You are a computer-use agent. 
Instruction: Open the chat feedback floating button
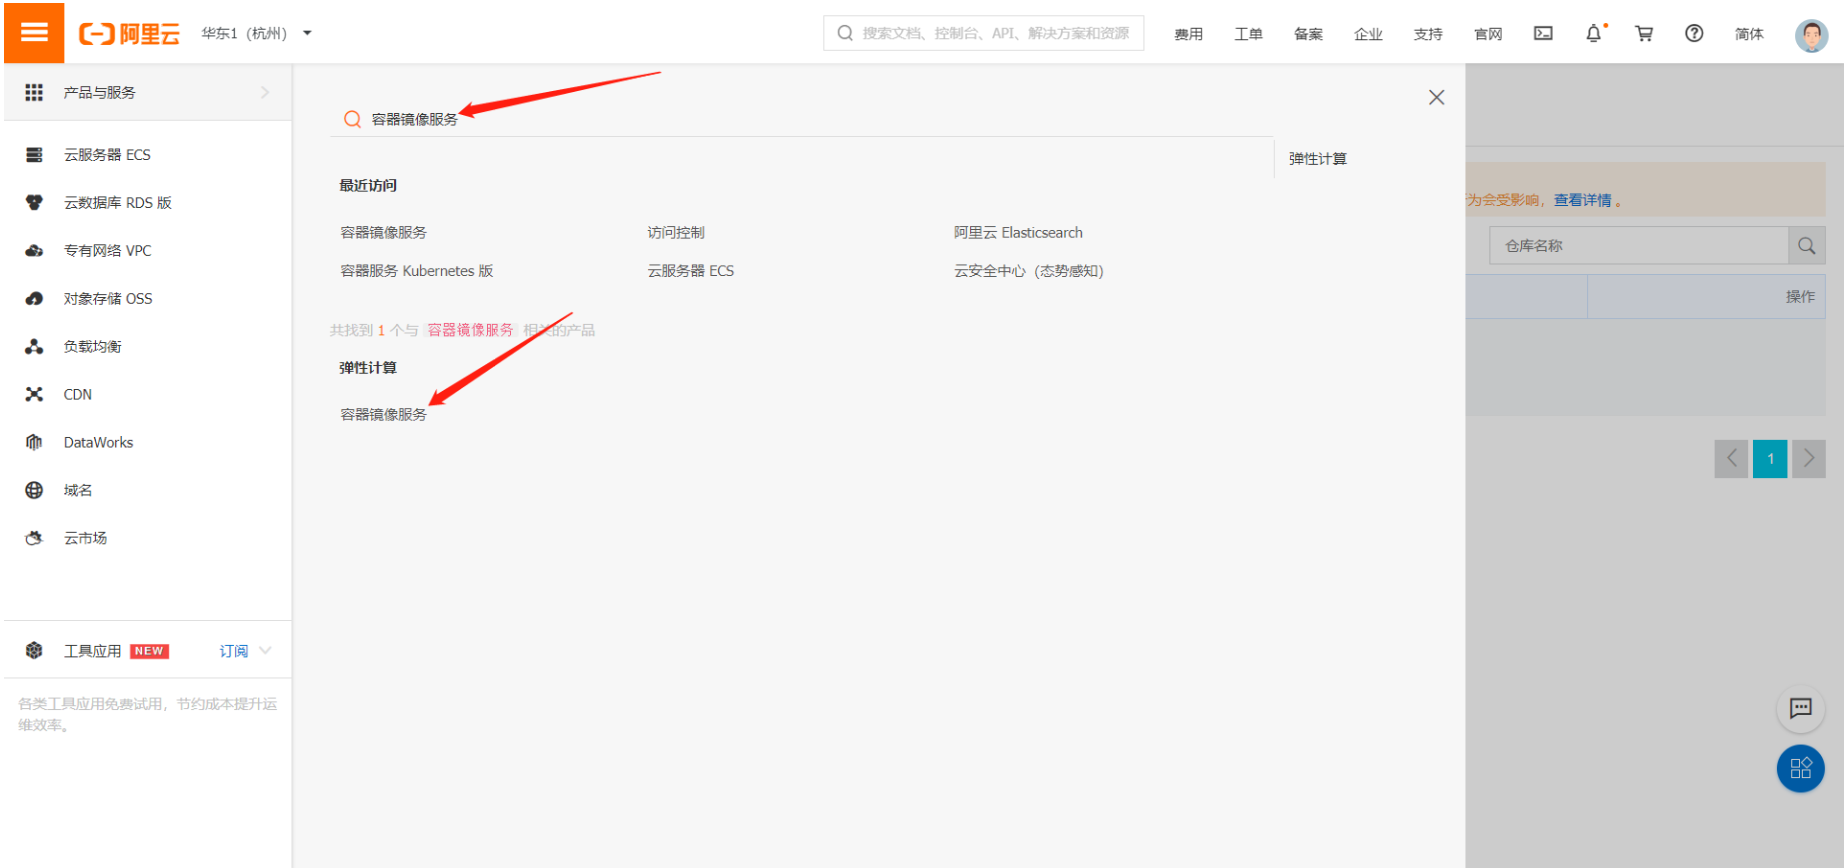pyautogui.click(x=1801, y=708)
